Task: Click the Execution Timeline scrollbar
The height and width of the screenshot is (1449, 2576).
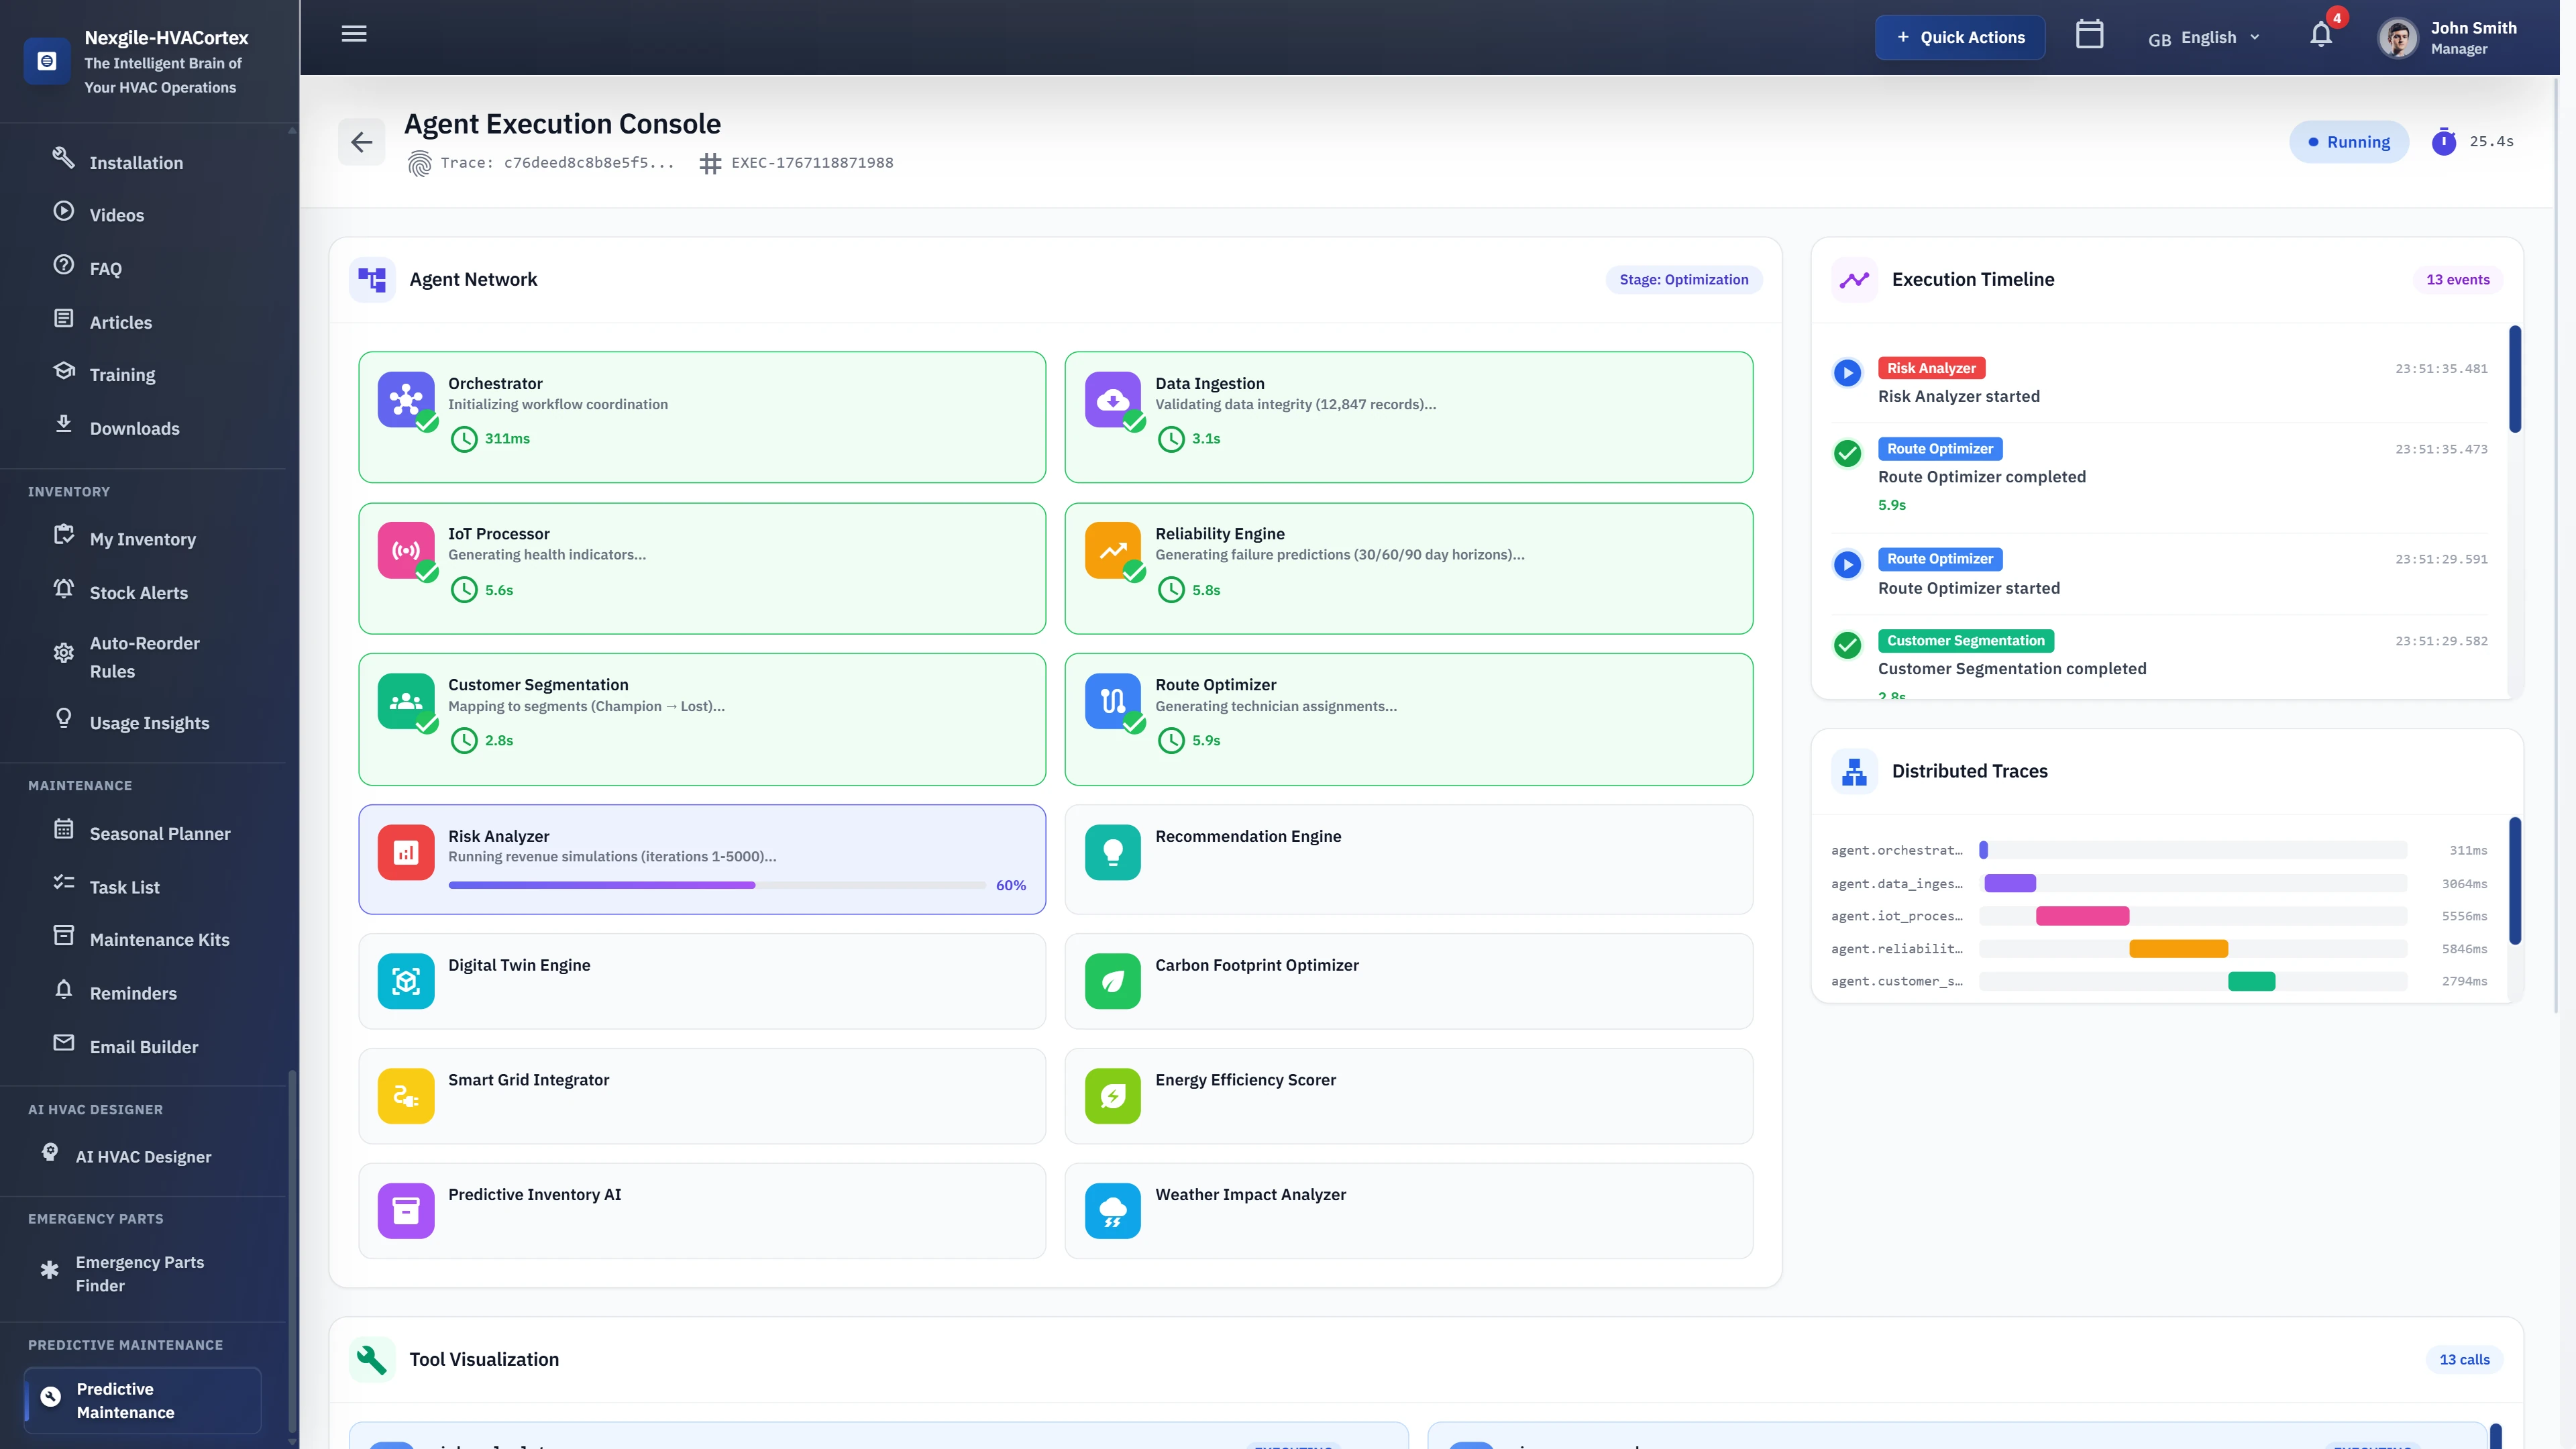Action: 2514,380
